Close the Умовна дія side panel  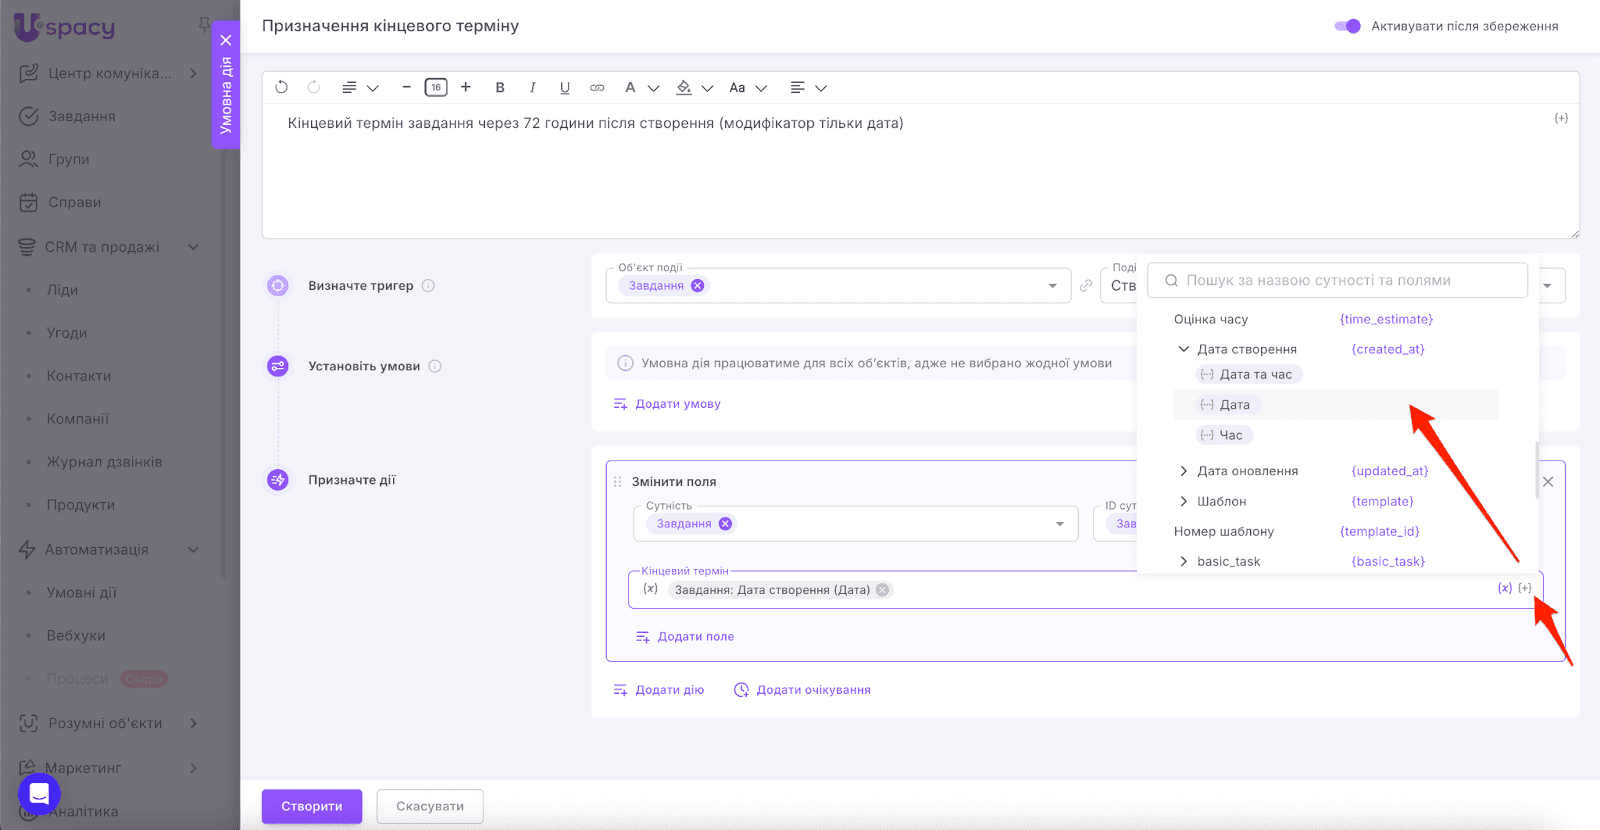click(x=226, y=40)
